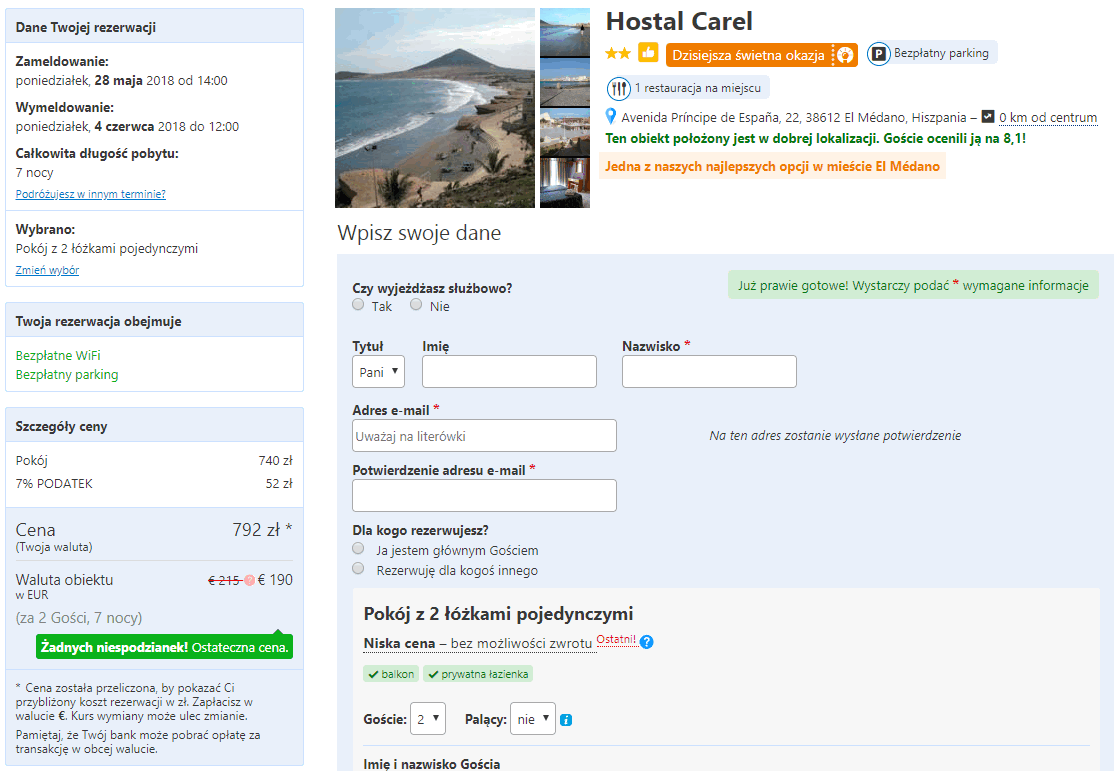Click the two-star hotel rating
1120x771 pixels.
(x=618, y=54)
